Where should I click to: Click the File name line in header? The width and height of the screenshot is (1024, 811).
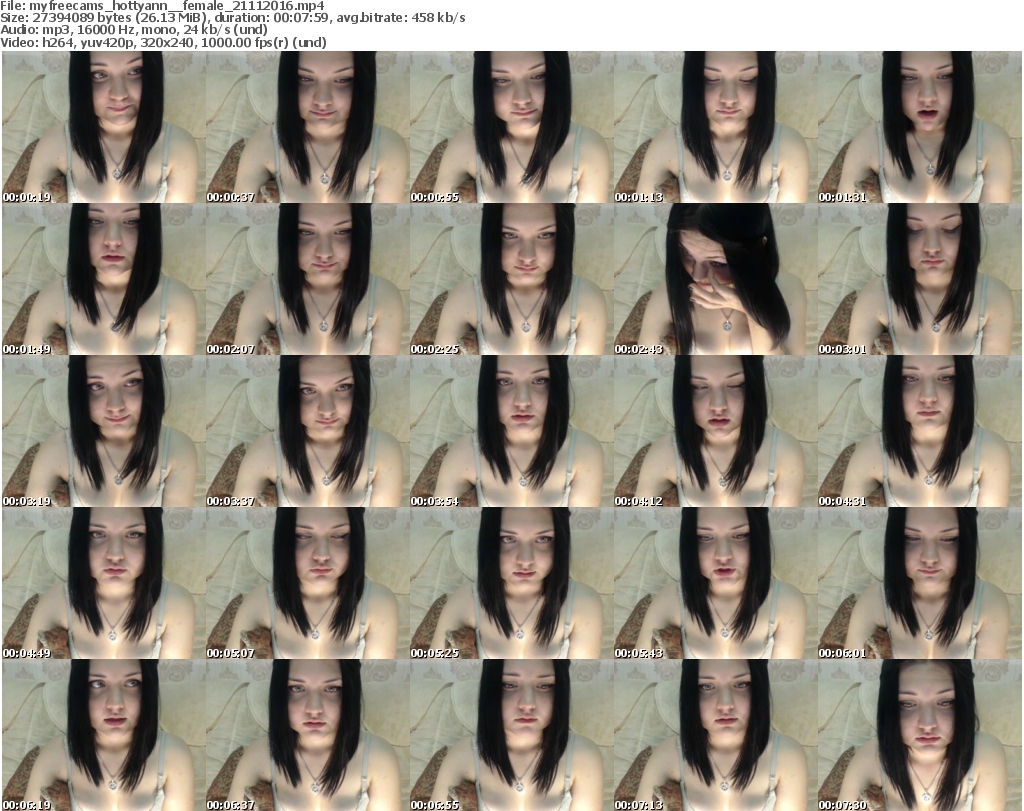pyautogui.click(x=162, y=6)
